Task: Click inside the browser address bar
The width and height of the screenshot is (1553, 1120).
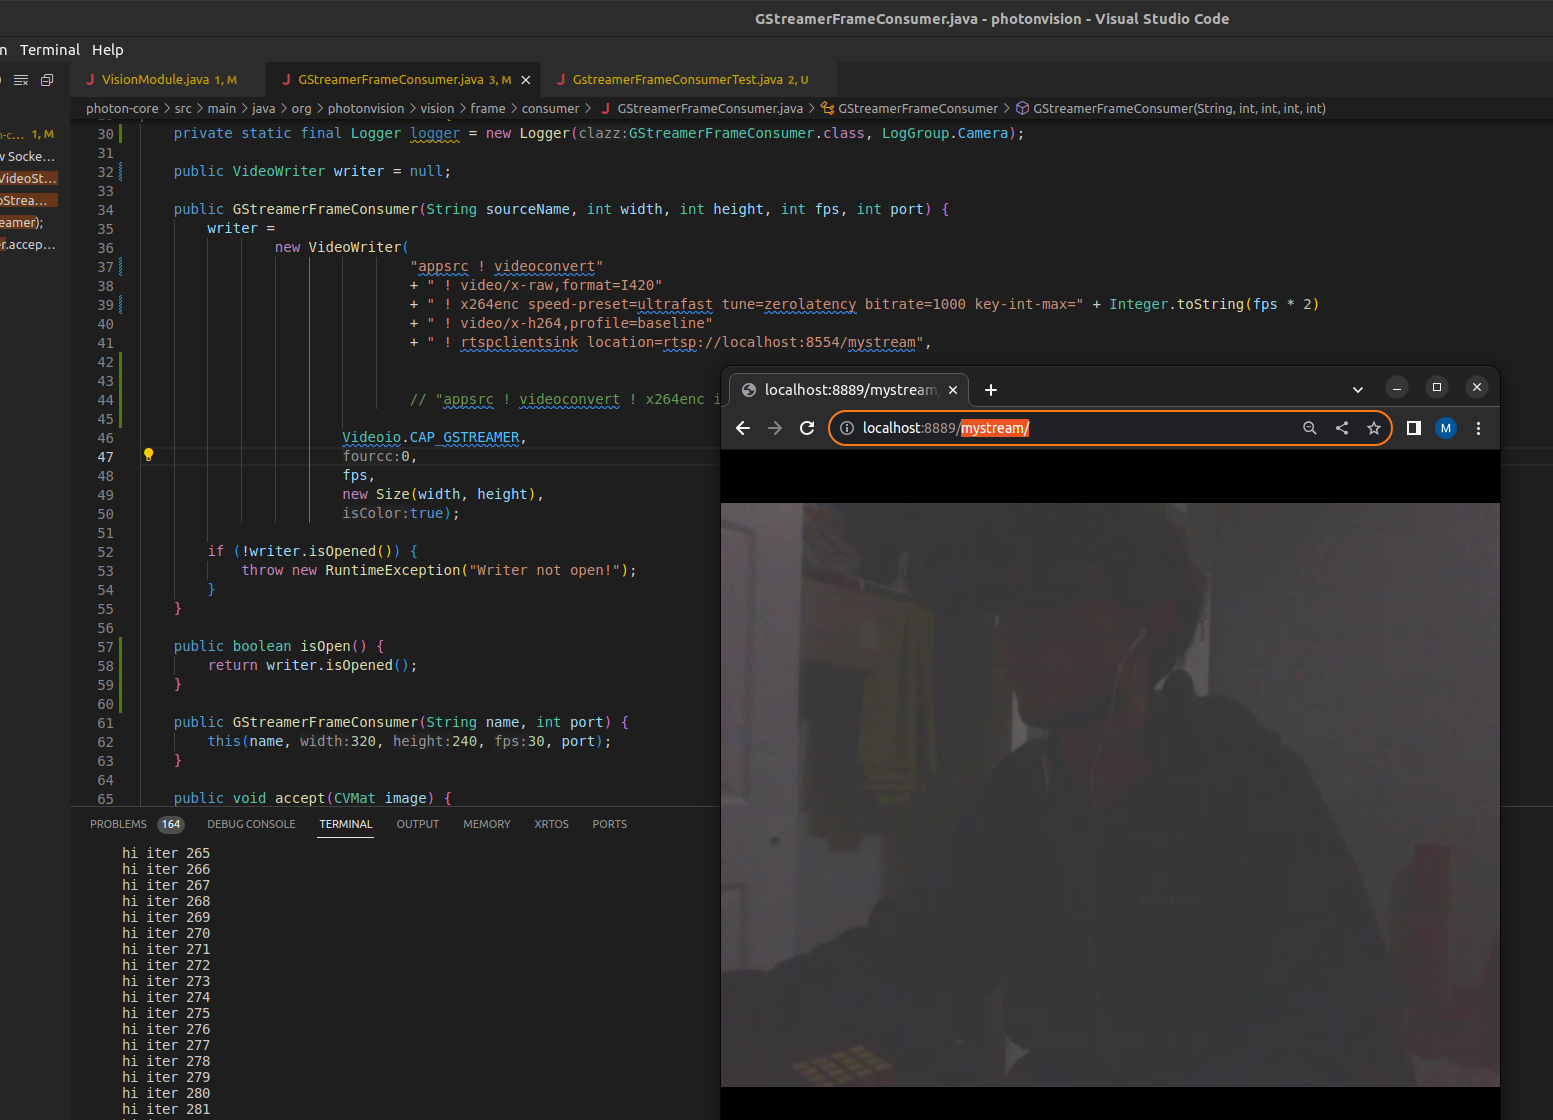Action: pyautogui.click(x=1100, y=428)
